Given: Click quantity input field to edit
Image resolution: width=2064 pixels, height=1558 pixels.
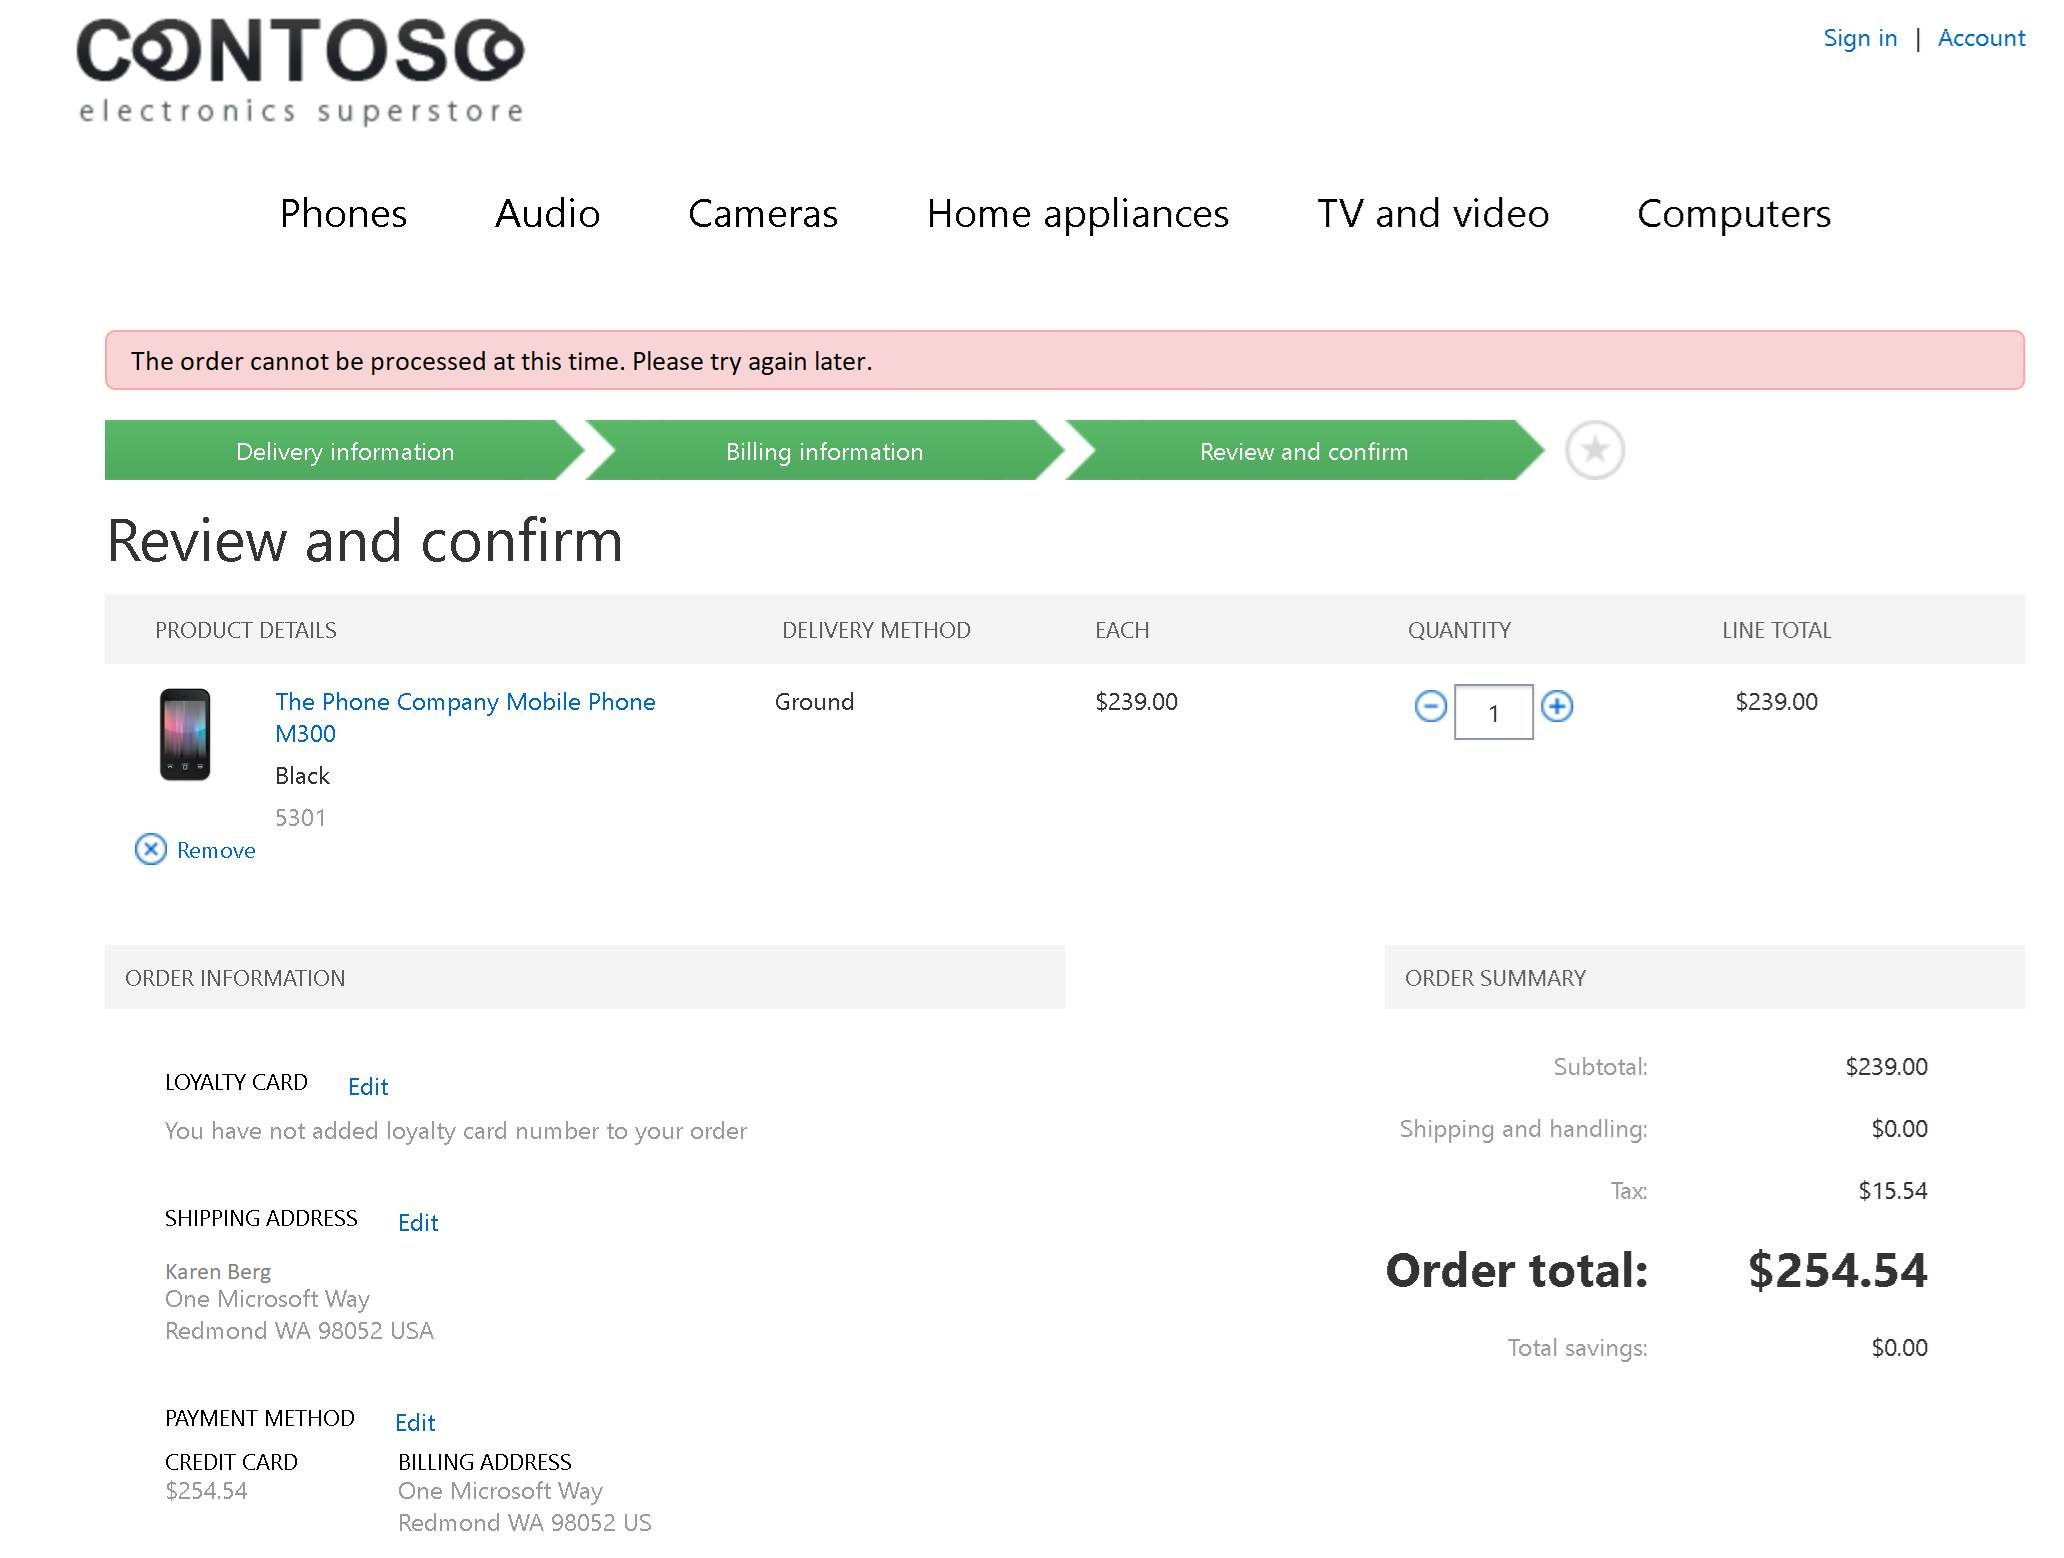Looking at the screenshot, I should point(1491,710).
